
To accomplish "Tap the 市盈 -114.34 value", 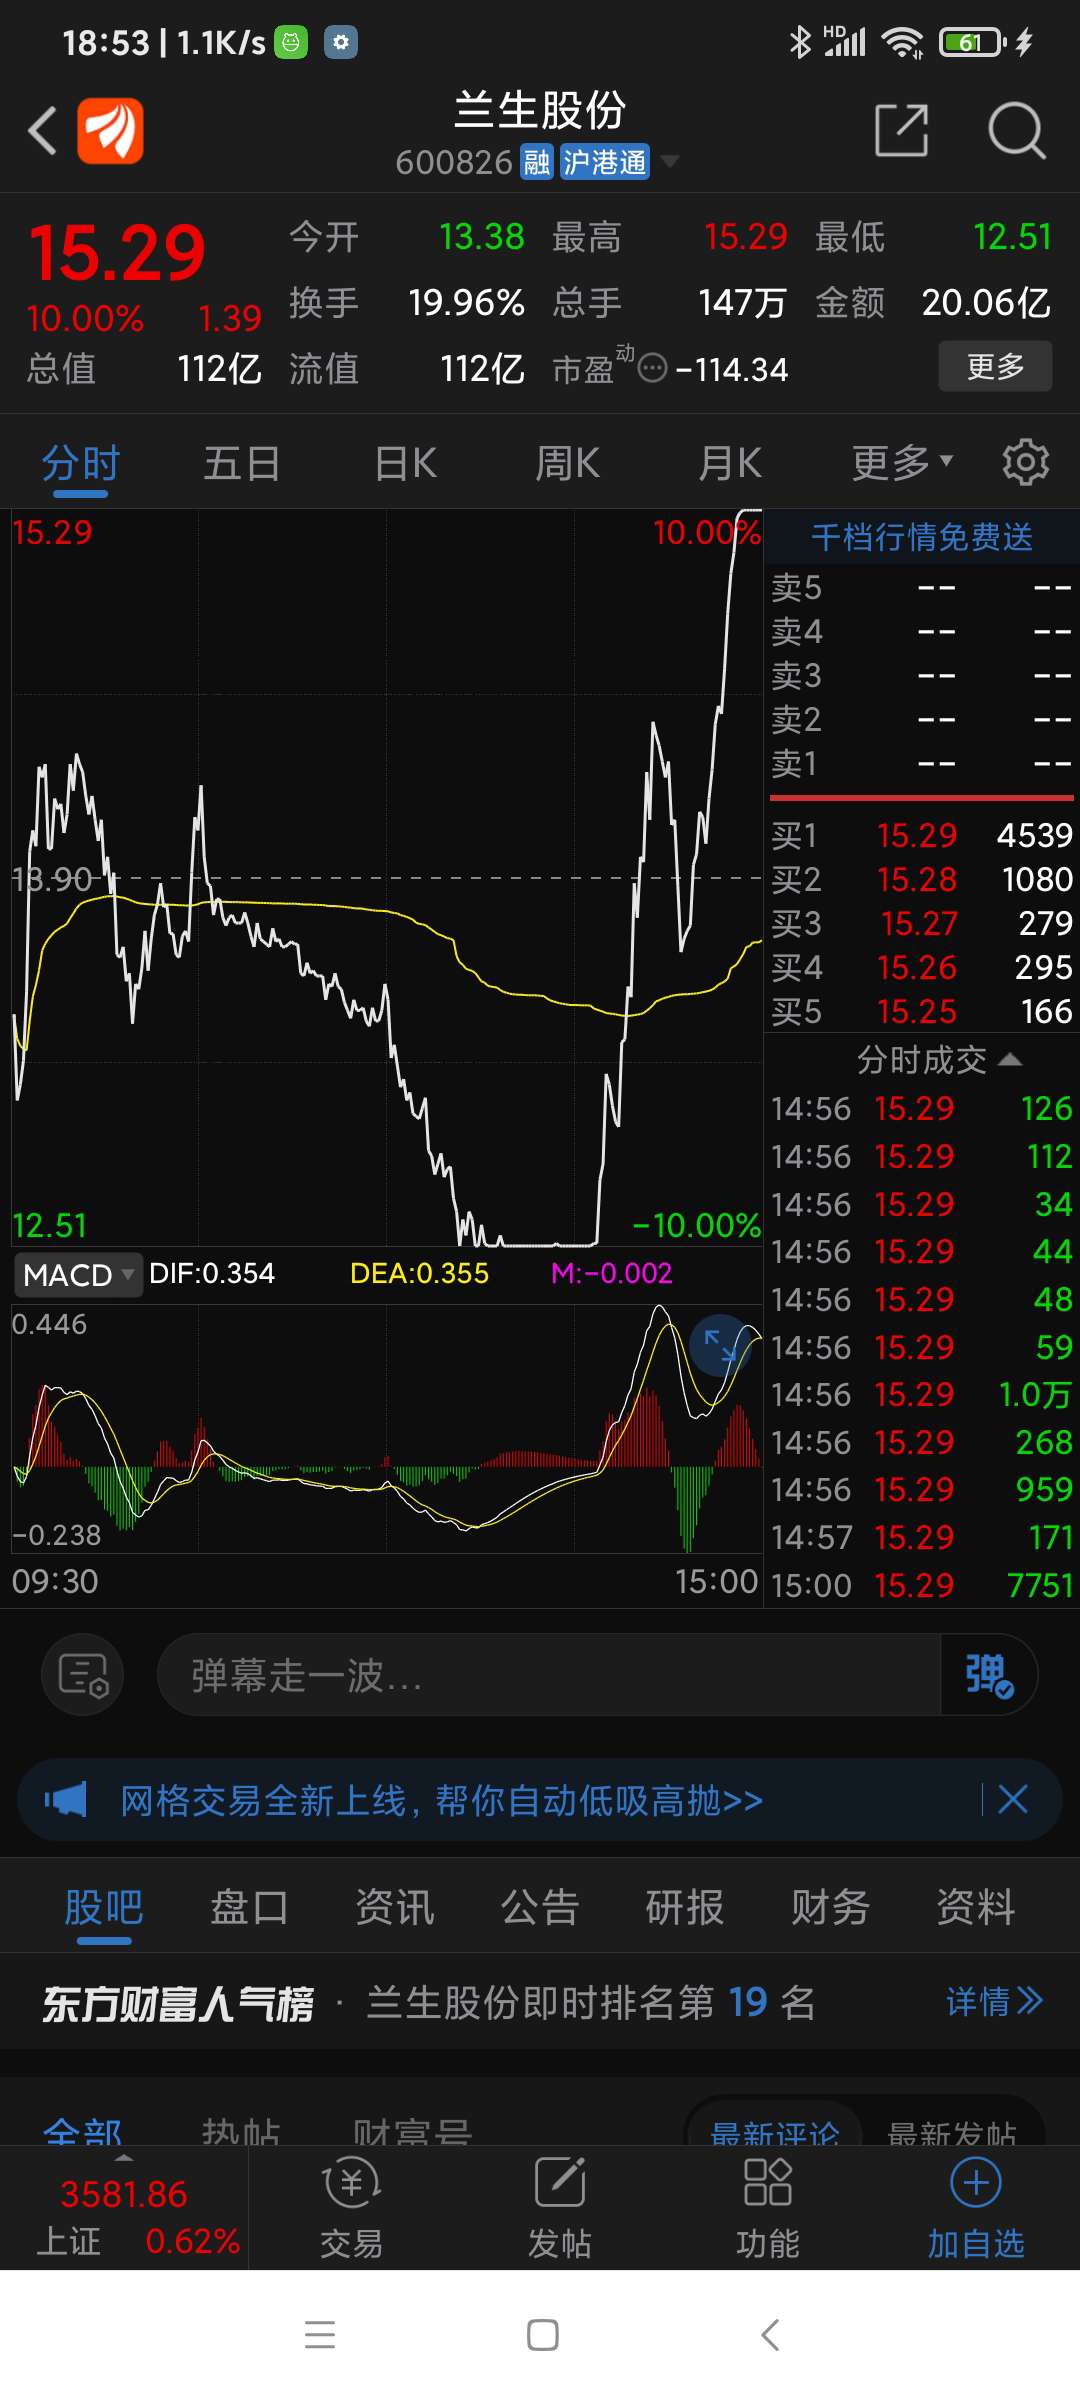I will (732, 370).
